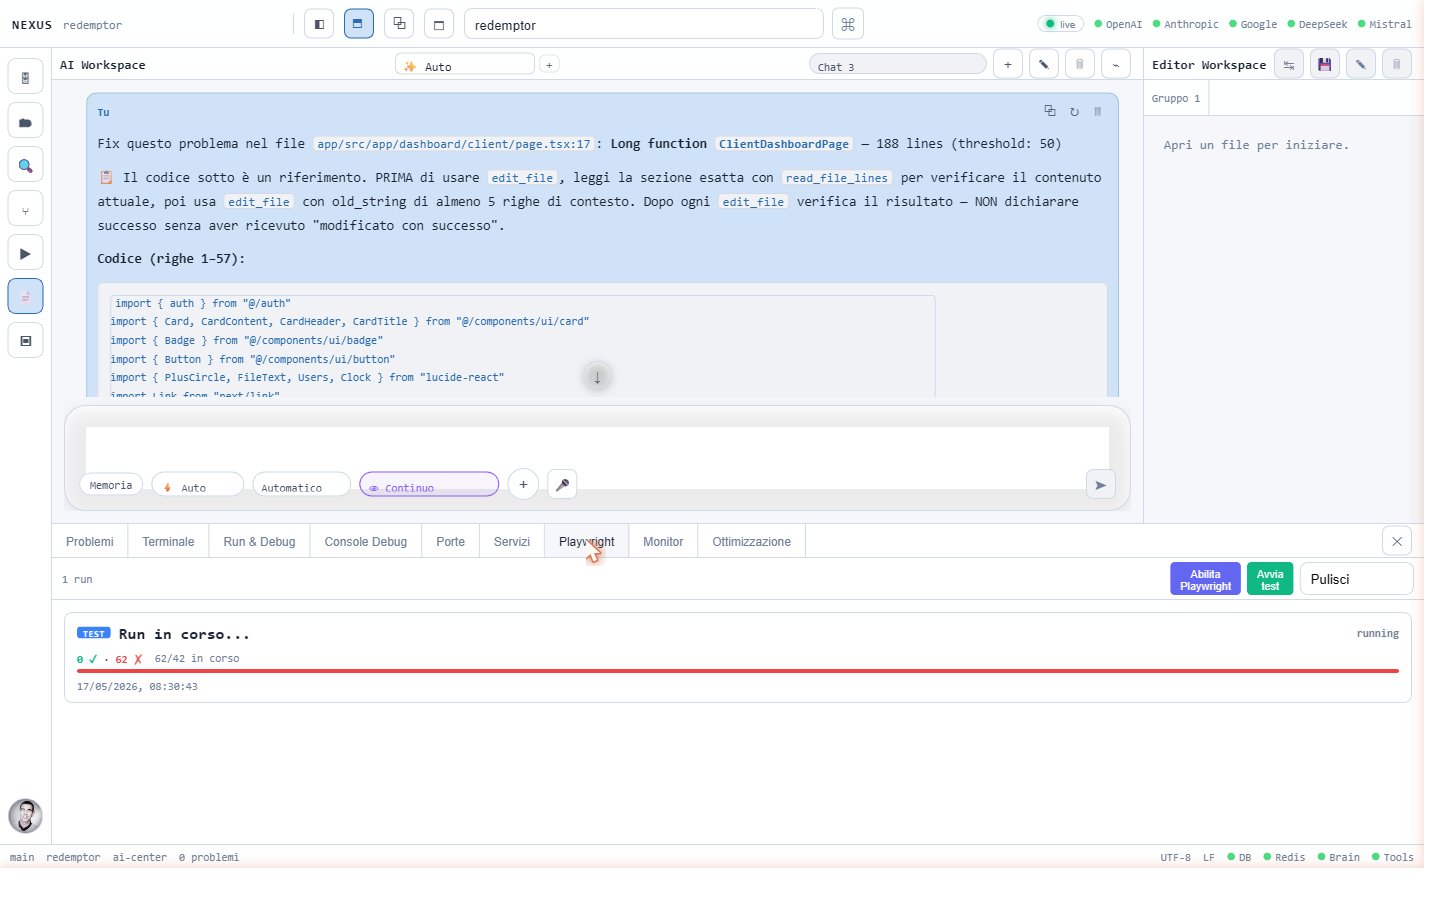Image resolution: width=1440 pixels, height=900 pixels.
Task: Save file with the floppy disk icon
Action: pos(1325,64)
